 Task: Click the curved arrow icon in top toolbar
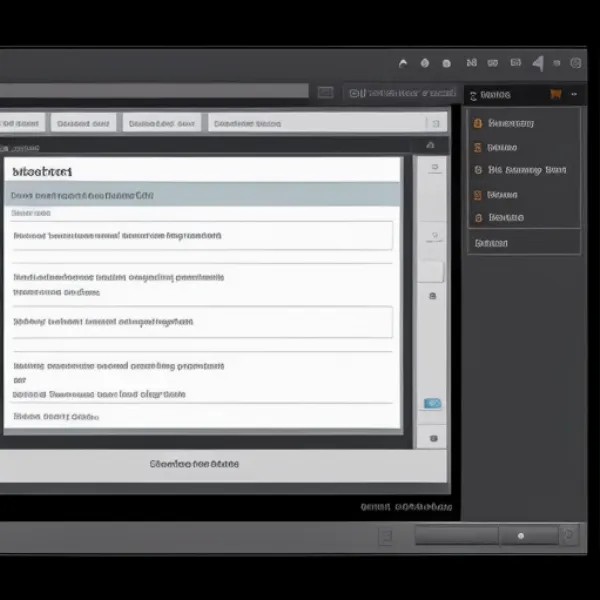[403, 63]
